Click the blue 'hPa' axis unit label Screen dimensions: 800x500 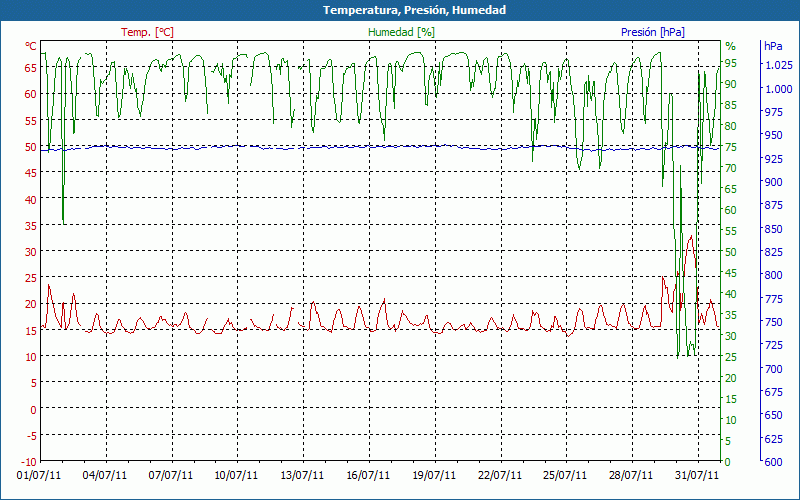point(773,46)
